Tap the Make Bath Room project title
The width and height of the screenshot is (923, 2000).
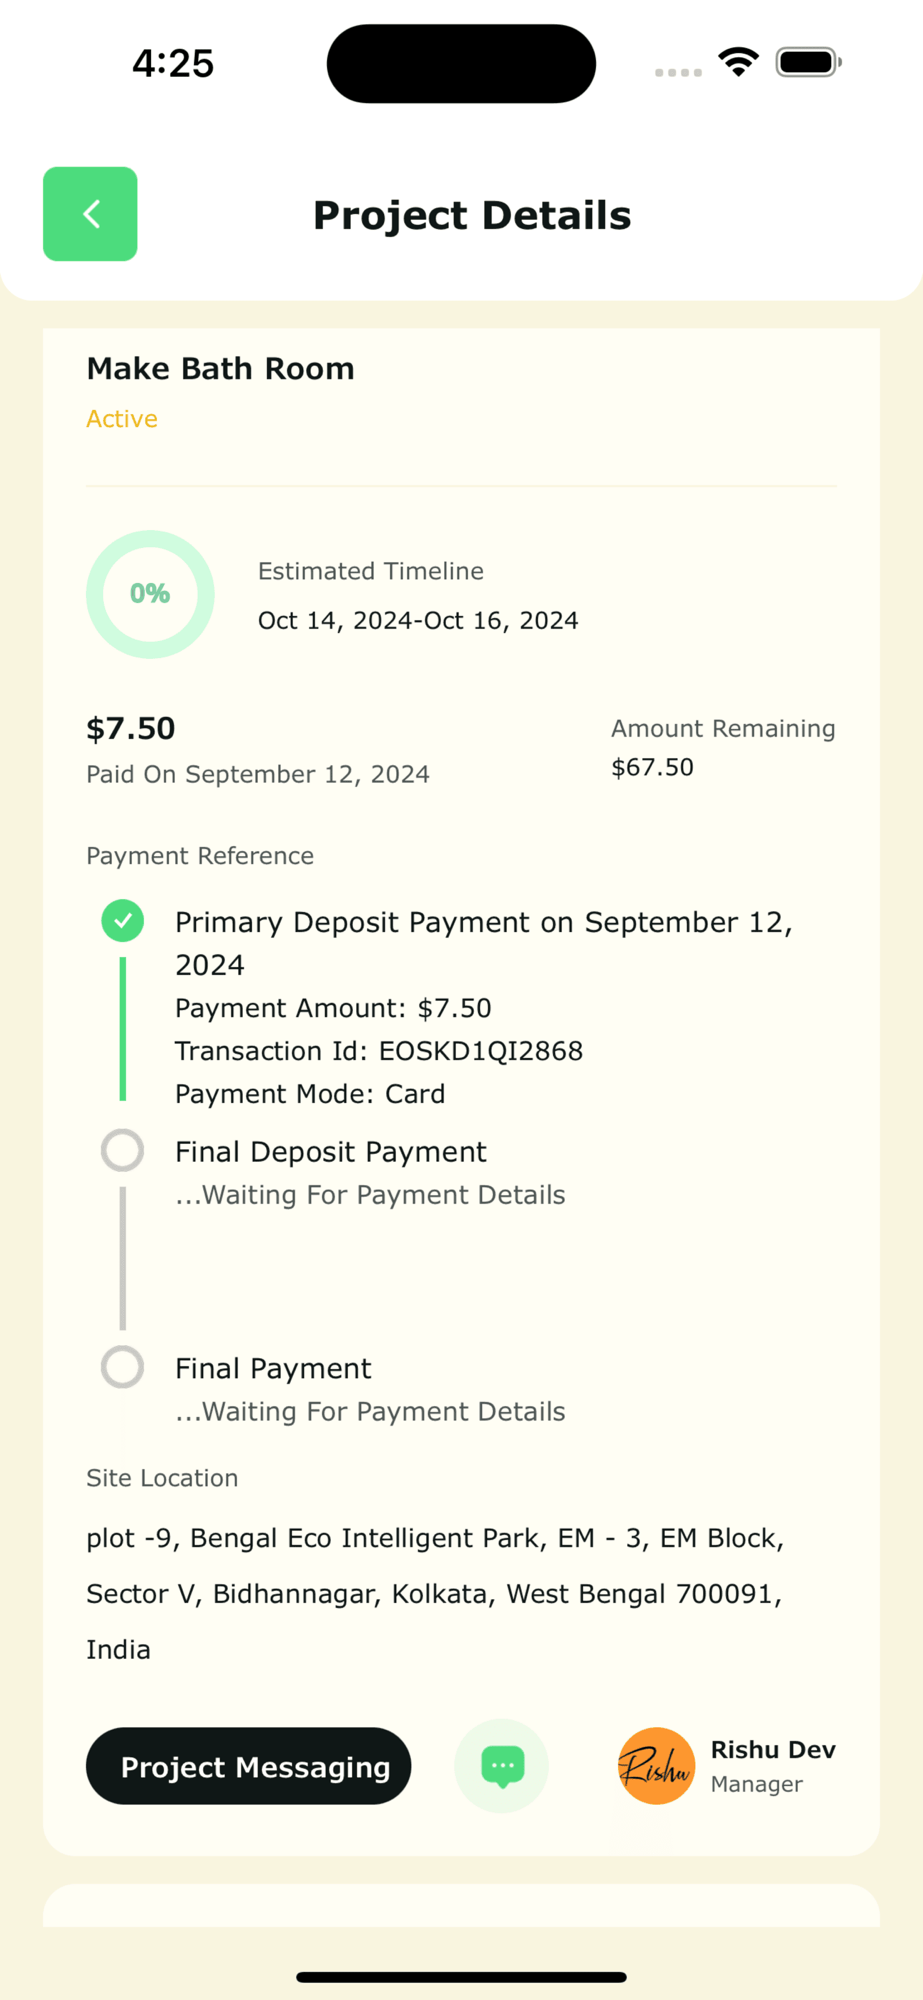tap(220, 369)
